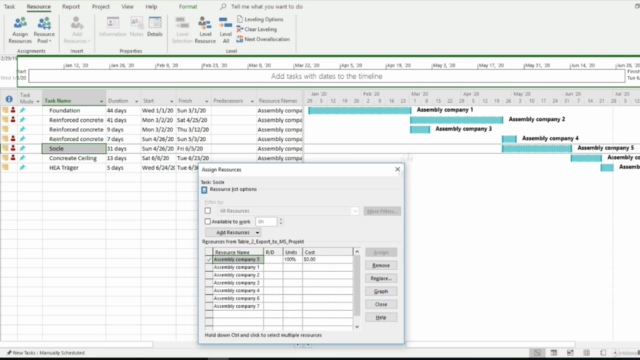Click the Replace... button
This screenshot has width=640, height=360.
tap(381, 278)
